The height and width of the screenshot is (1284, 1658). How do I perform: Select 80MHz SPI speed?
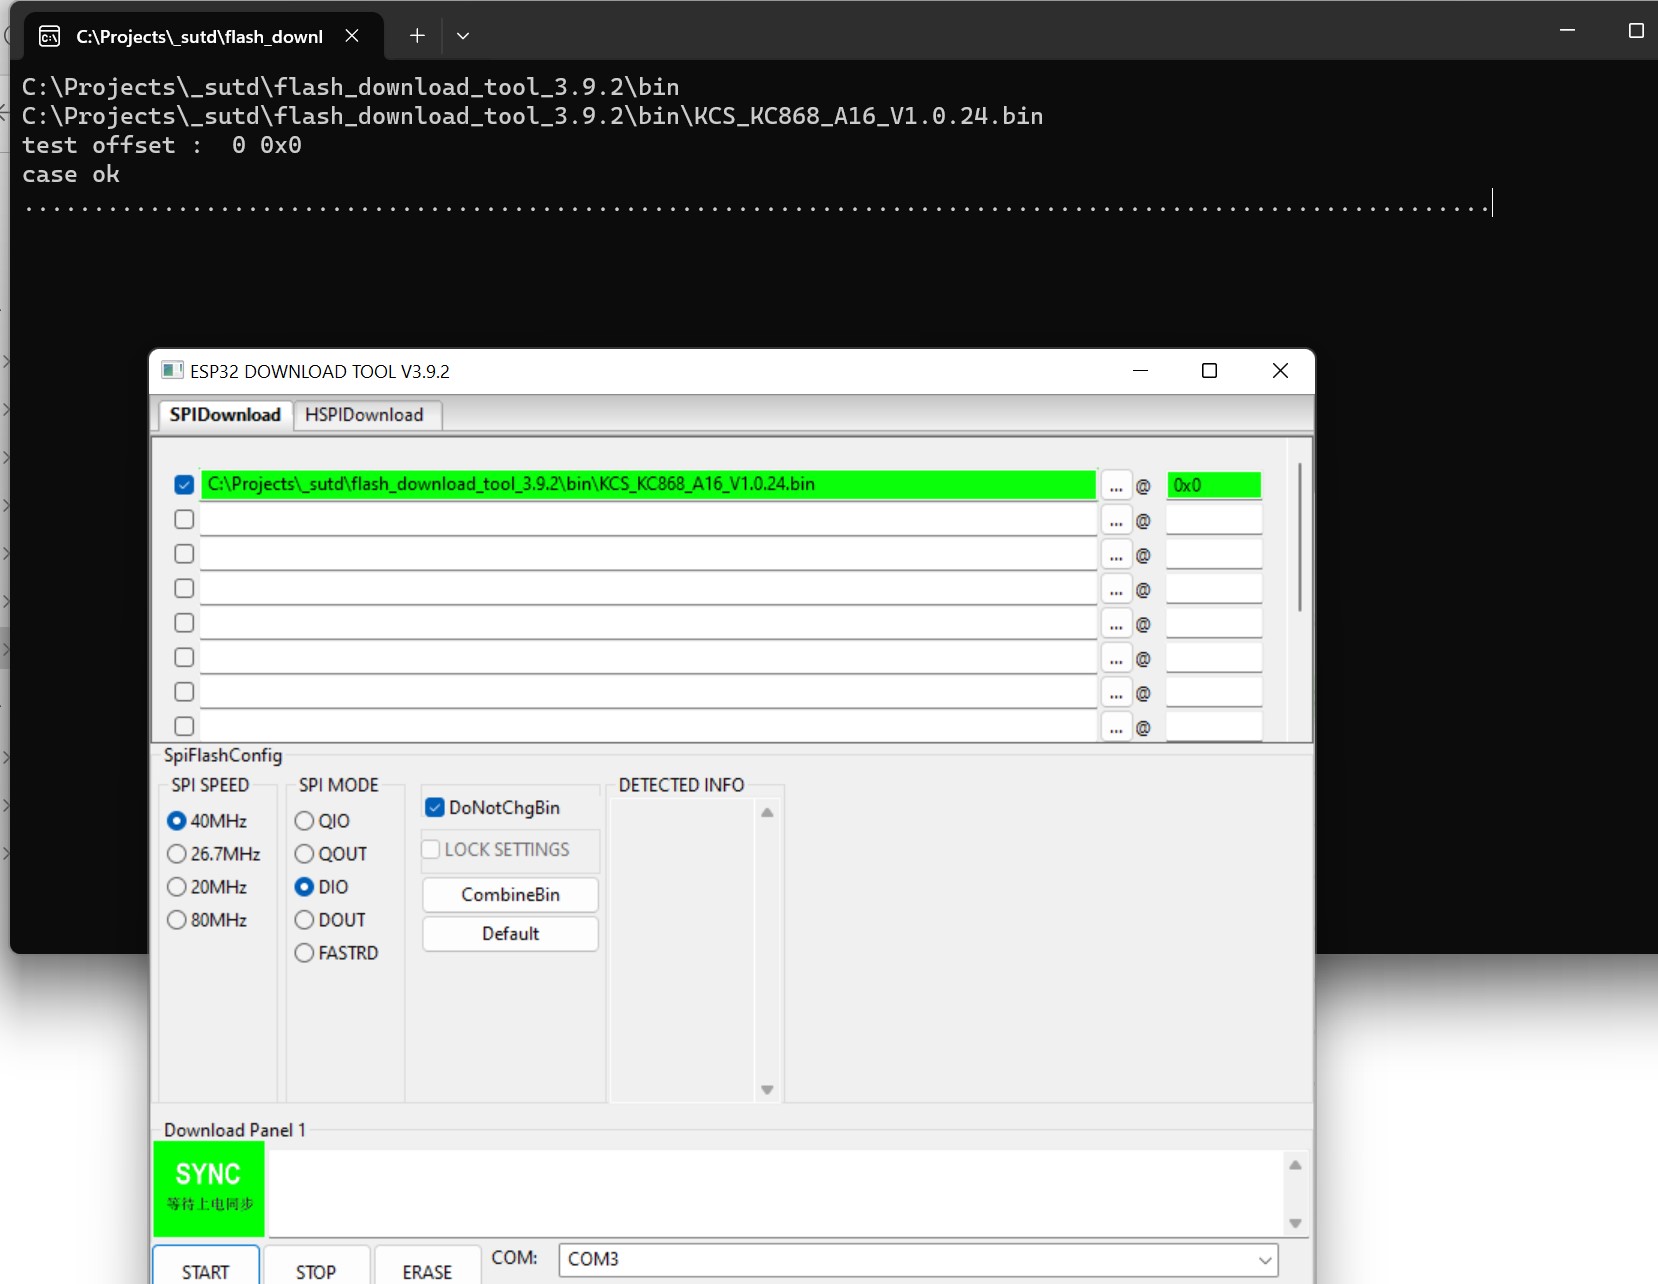point(177,920)
